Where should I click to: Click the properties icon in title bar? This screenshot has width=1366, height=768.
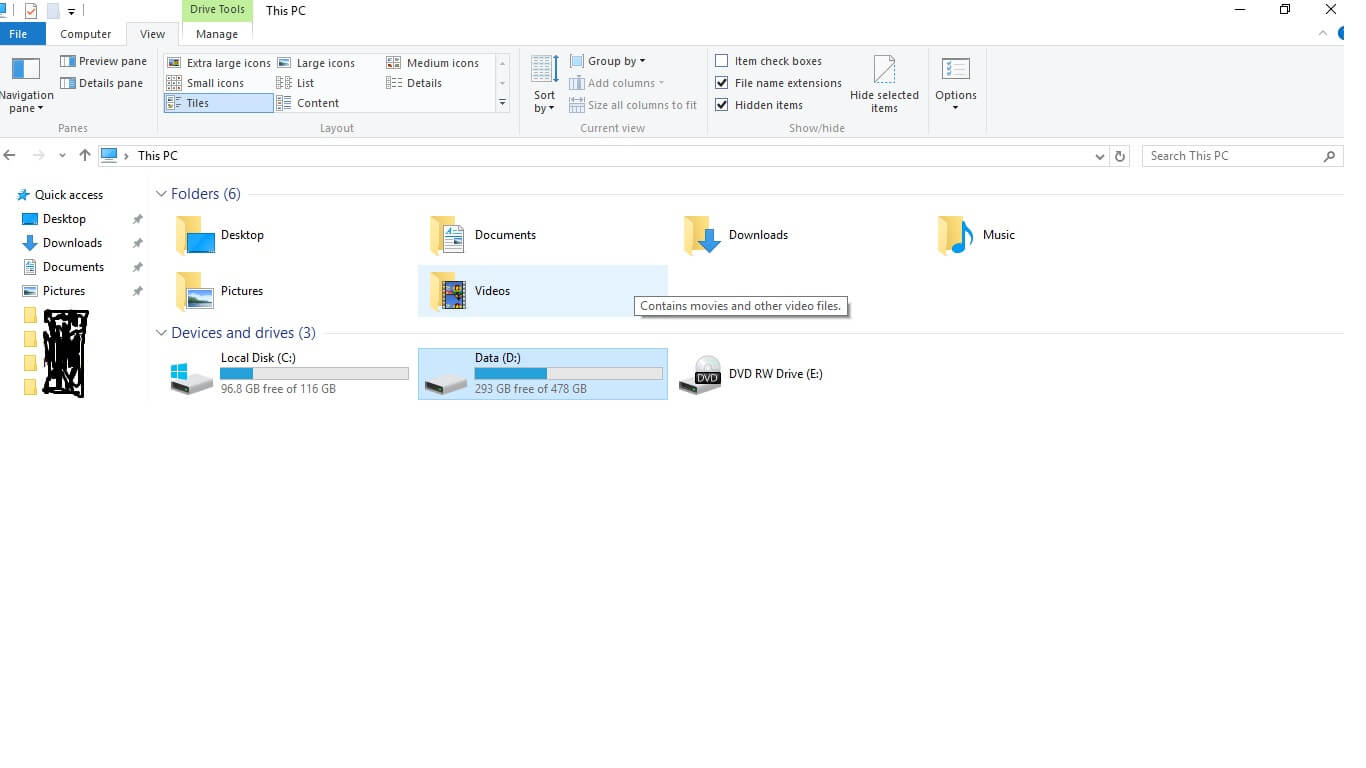31,11
